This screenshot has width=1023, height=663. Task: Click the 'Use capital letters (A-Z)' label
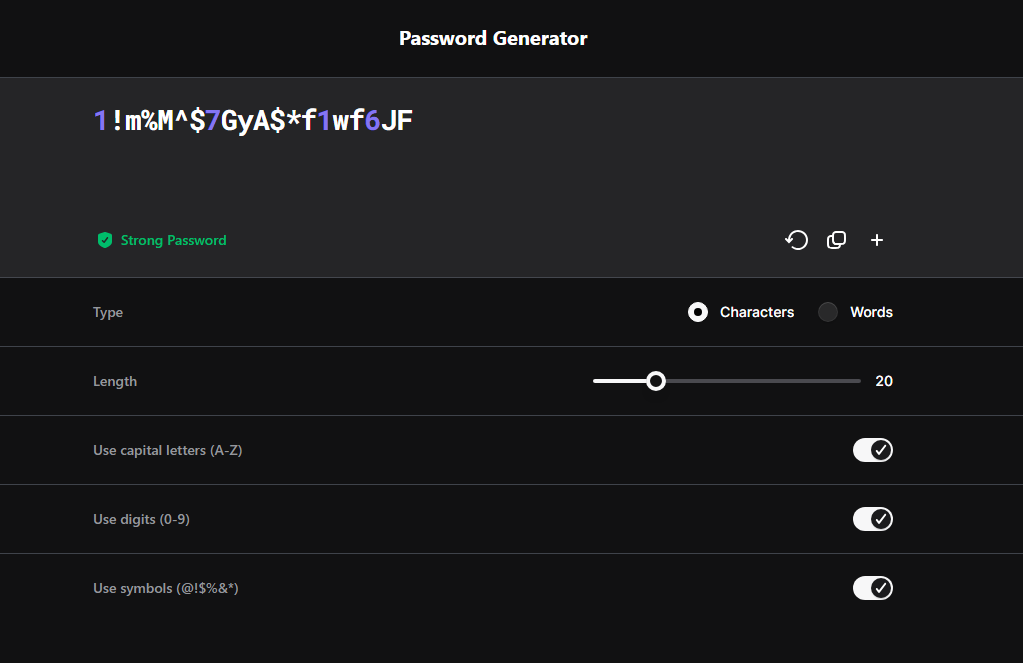coord(167,450)
